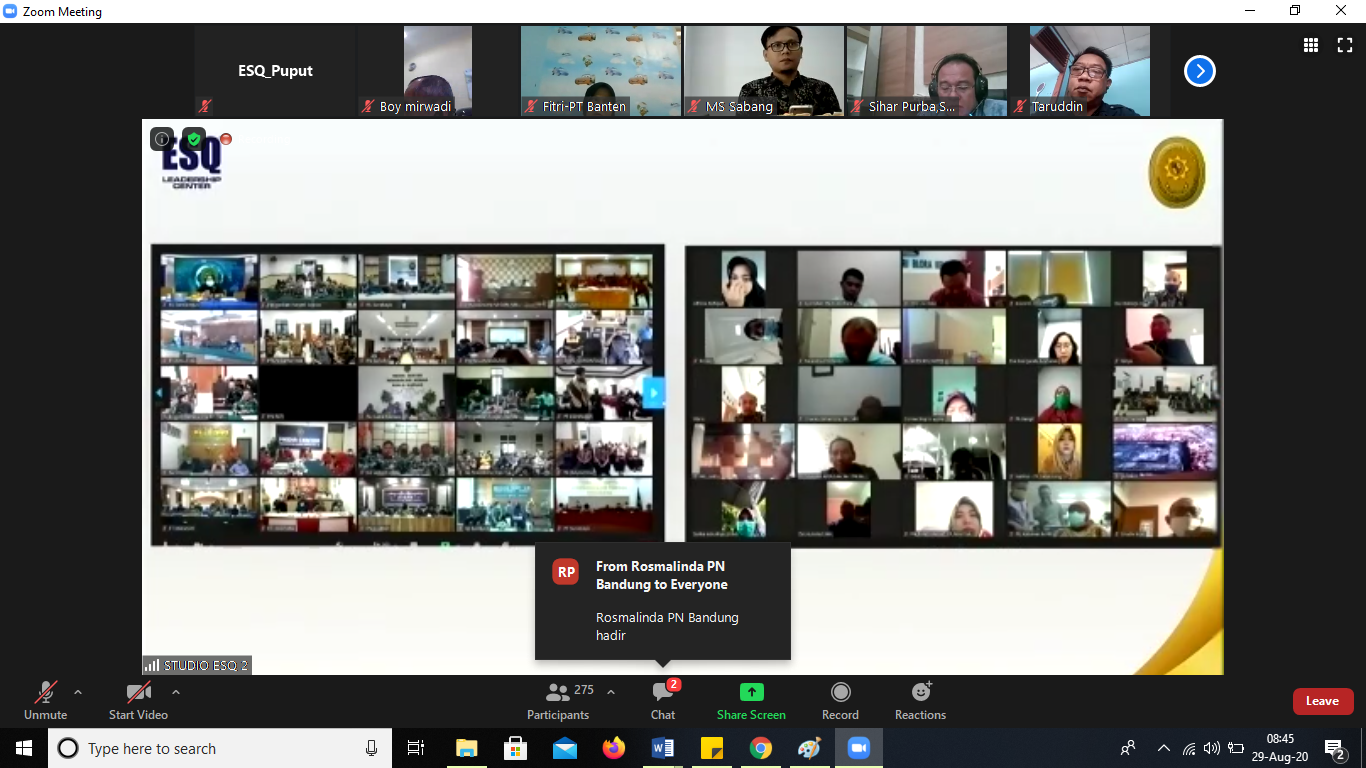This screenshot has width=1366, height=768.
Task: Click the green encryption shield icon
Action: [x=194, y=140]
